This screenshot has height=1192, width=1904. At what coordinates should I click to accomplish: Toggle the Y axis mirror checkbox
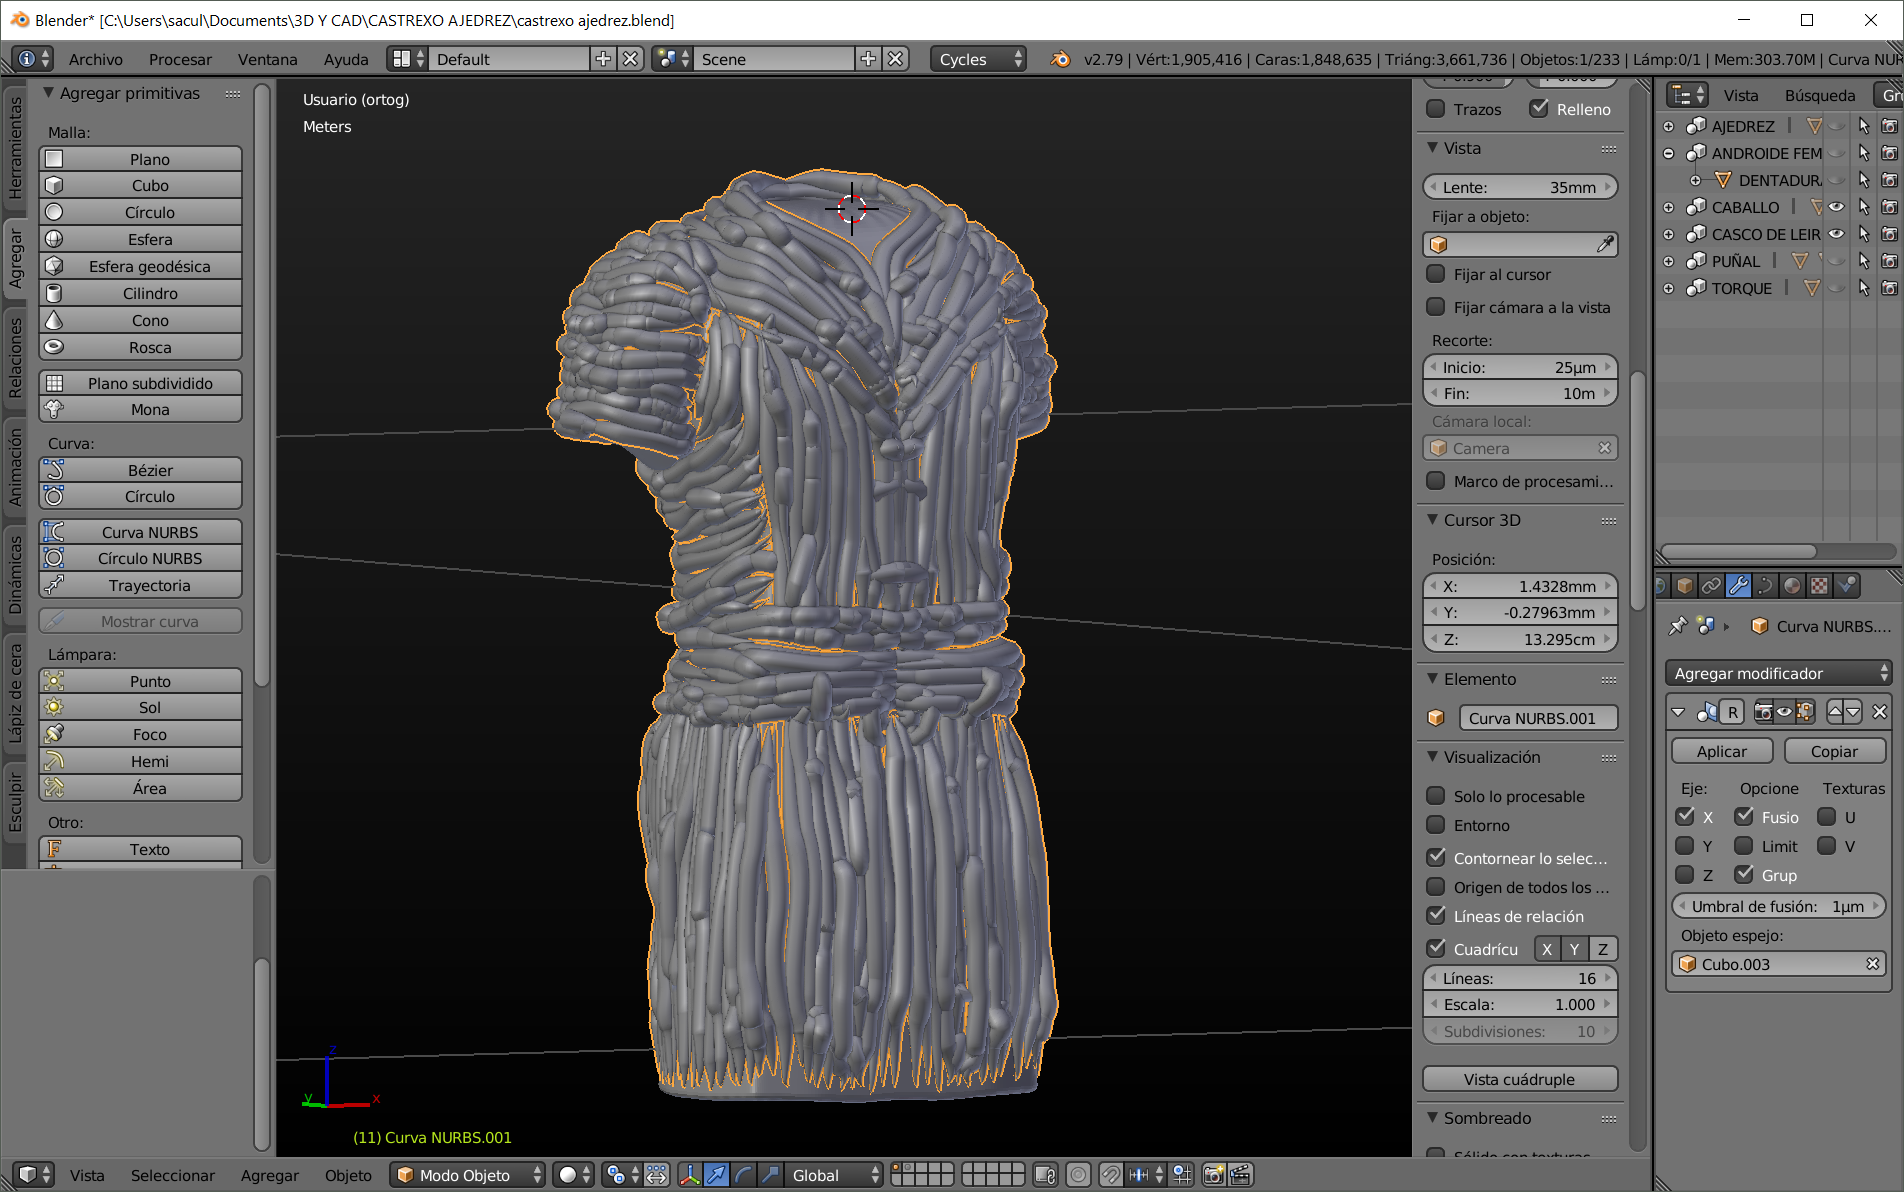coord(1685,846)
